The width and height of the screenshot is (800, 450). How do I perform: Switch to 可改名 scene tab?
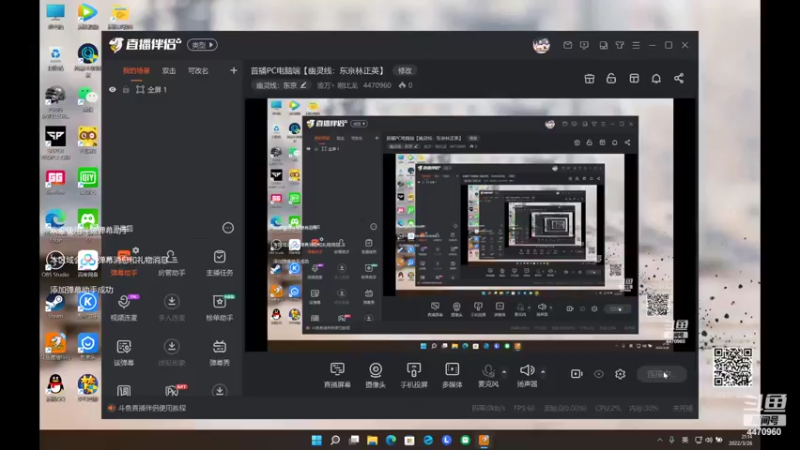pyautogui.click(x=198, y=71)
